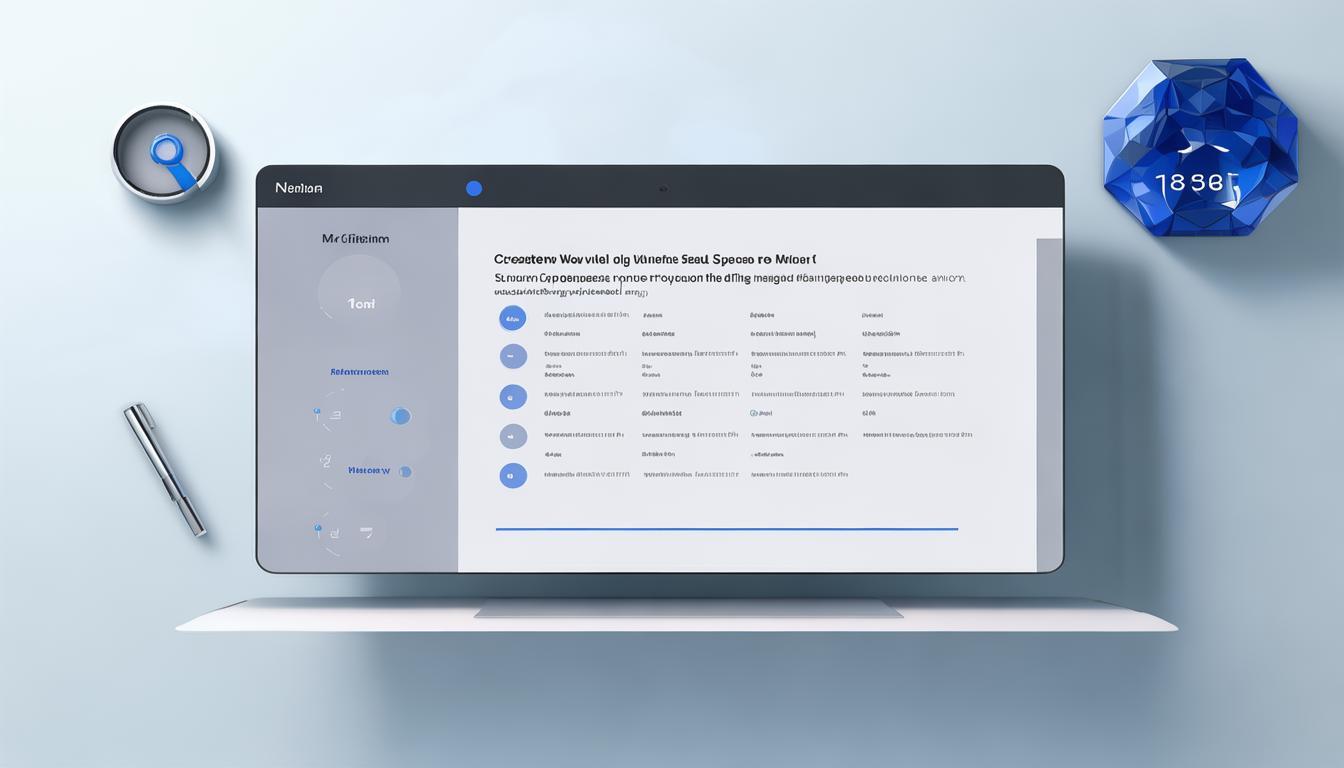
Task: Toggle the blue switch in first sidebar row
Action: (x=400, y=416)
